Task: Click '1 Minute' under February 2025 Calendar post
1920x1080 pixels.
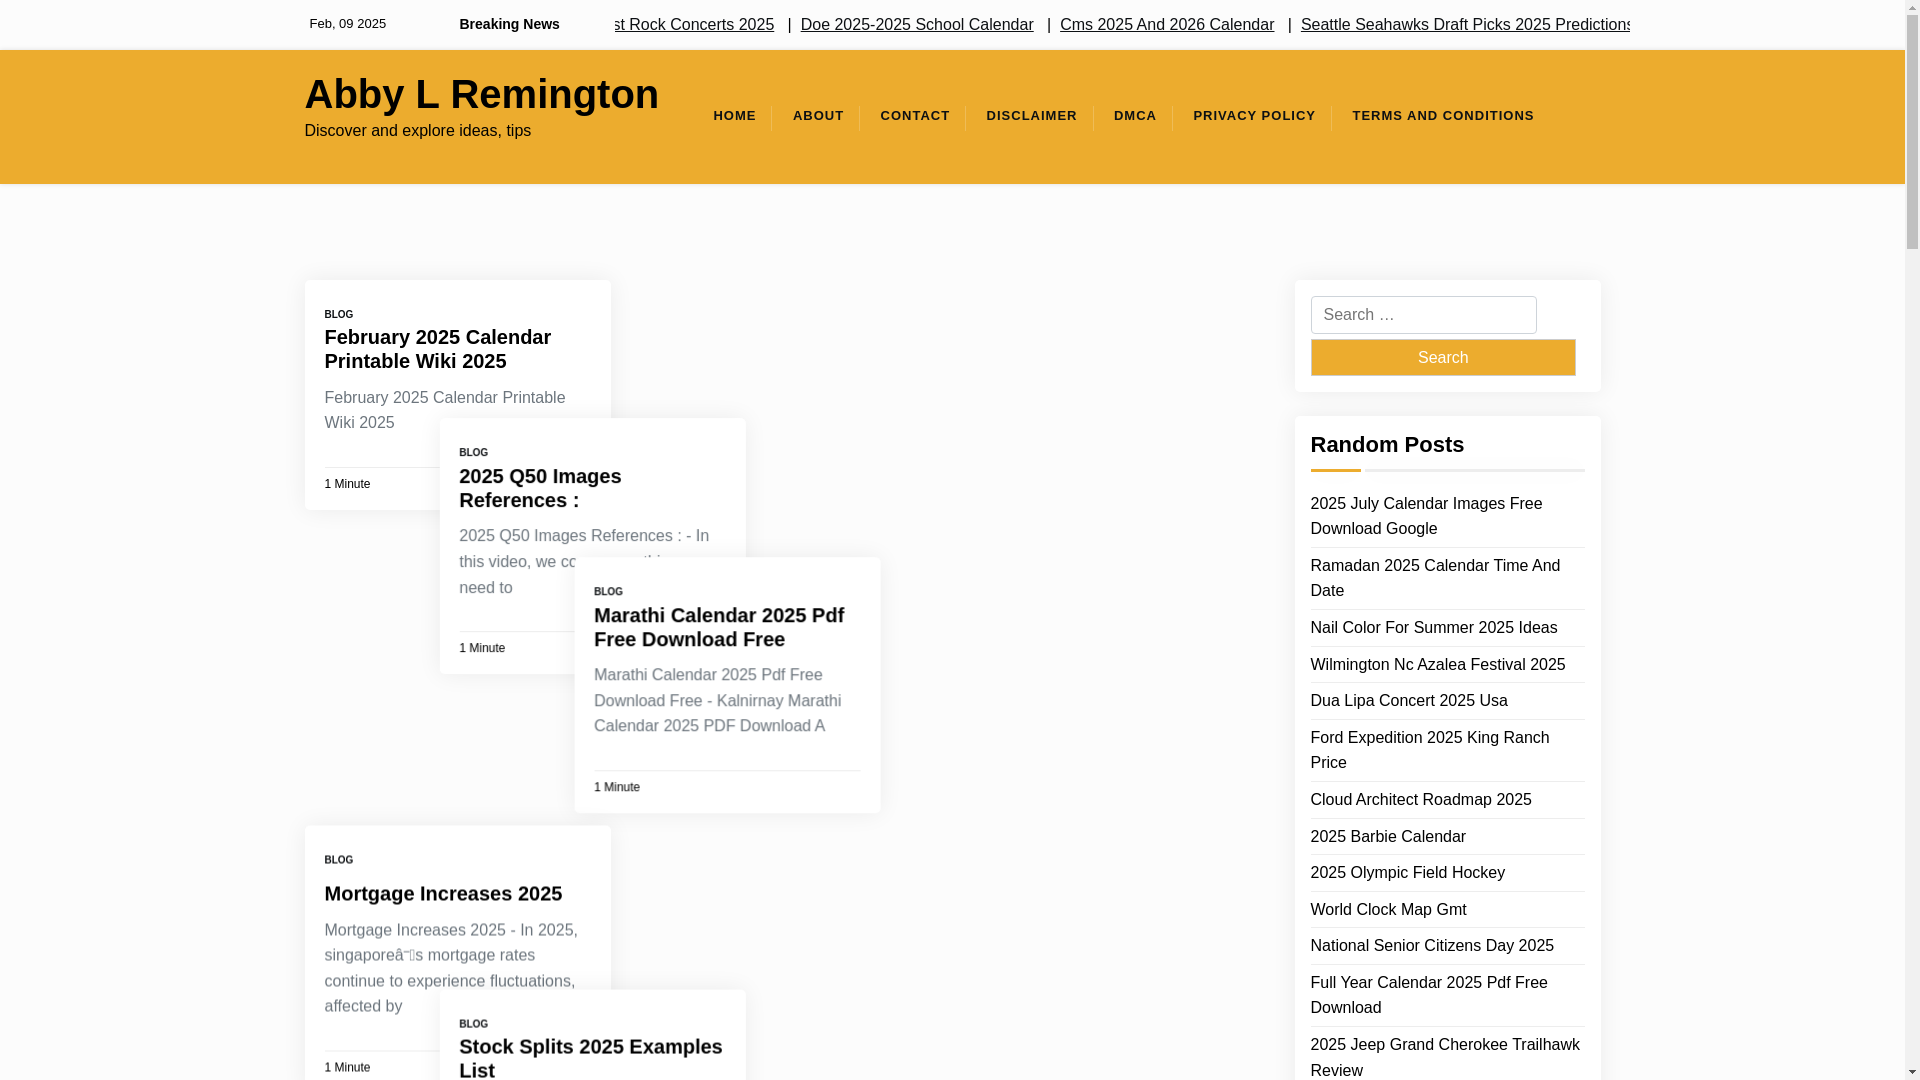Action: click(x=347, y=484)
